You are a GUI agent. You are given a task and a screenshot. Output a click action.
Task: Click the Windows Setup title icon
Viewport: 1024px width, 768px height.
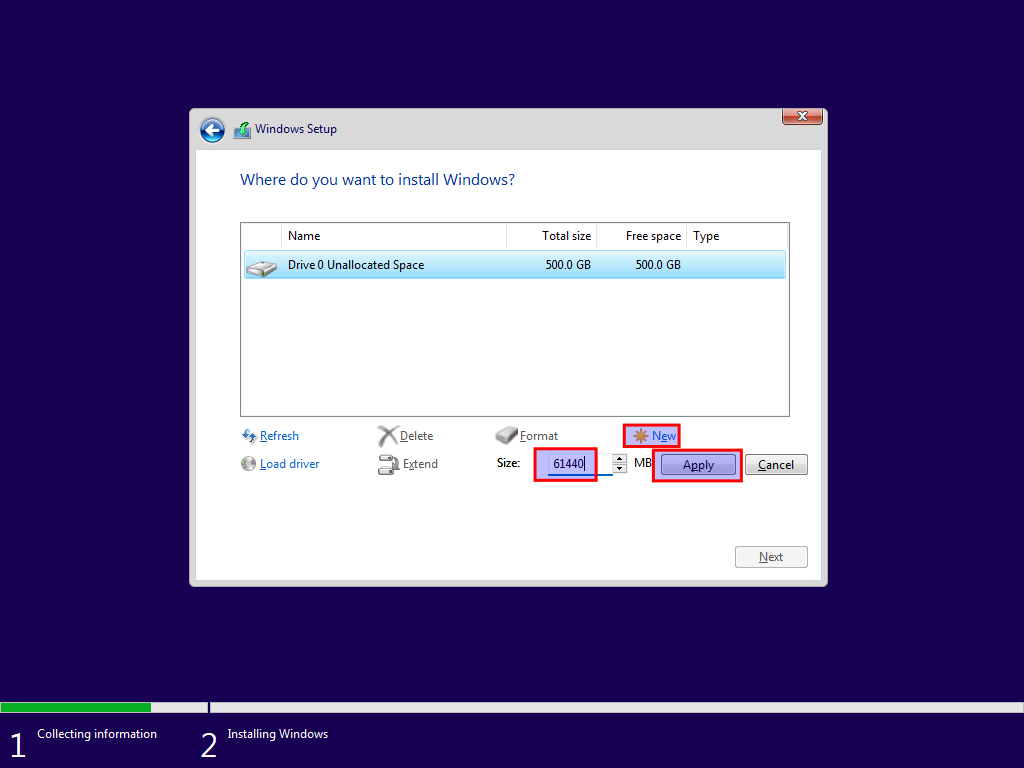[x=242, y=130]
